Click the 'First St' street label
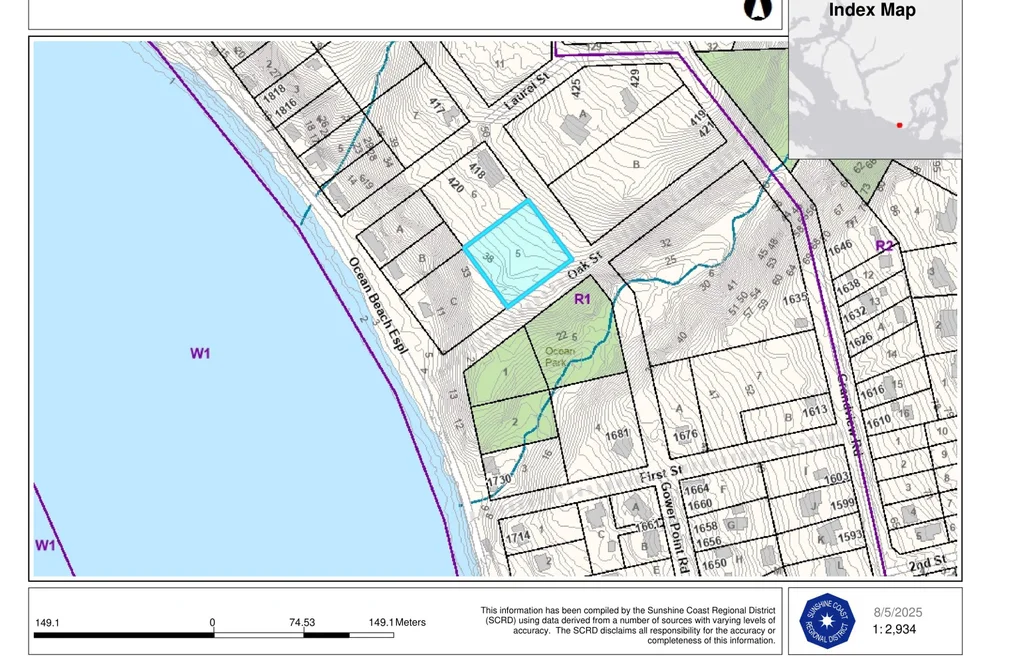This screenshot has height=669, width=1013. (x=661, y=474)
